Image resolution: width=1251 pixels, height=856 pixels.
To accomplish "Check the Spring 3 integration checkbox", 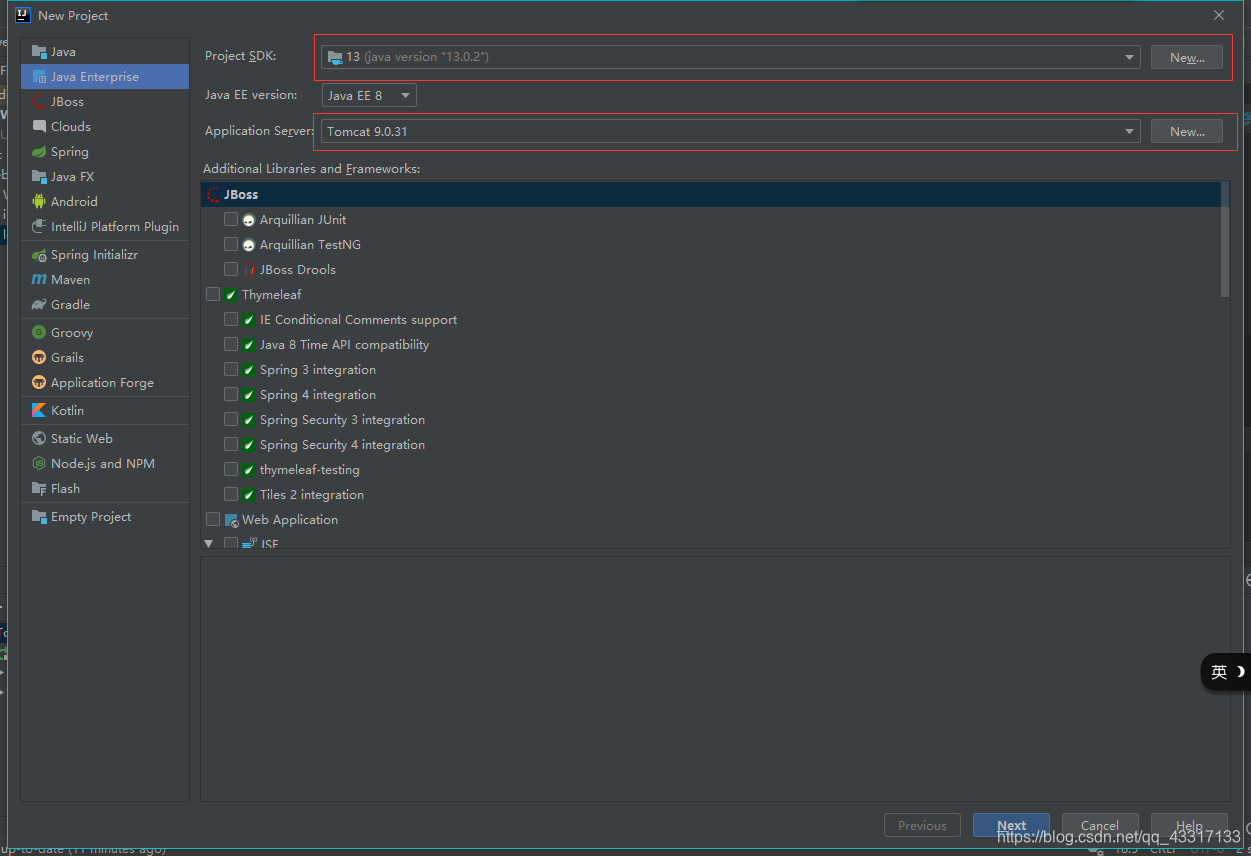I will 231,369.
